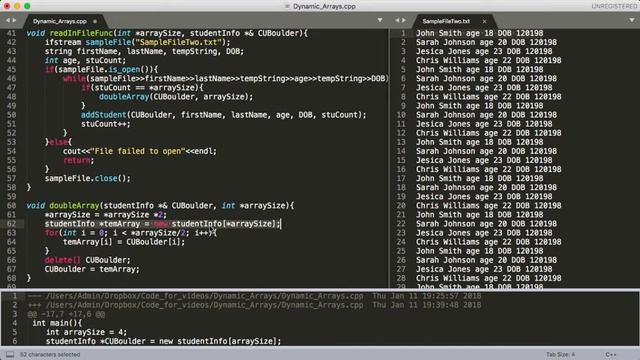Click the @@ -17,7 +17,6 @@ hunk header
The height and width of the screenshot is (360, 640).
[x=66, y=314]
